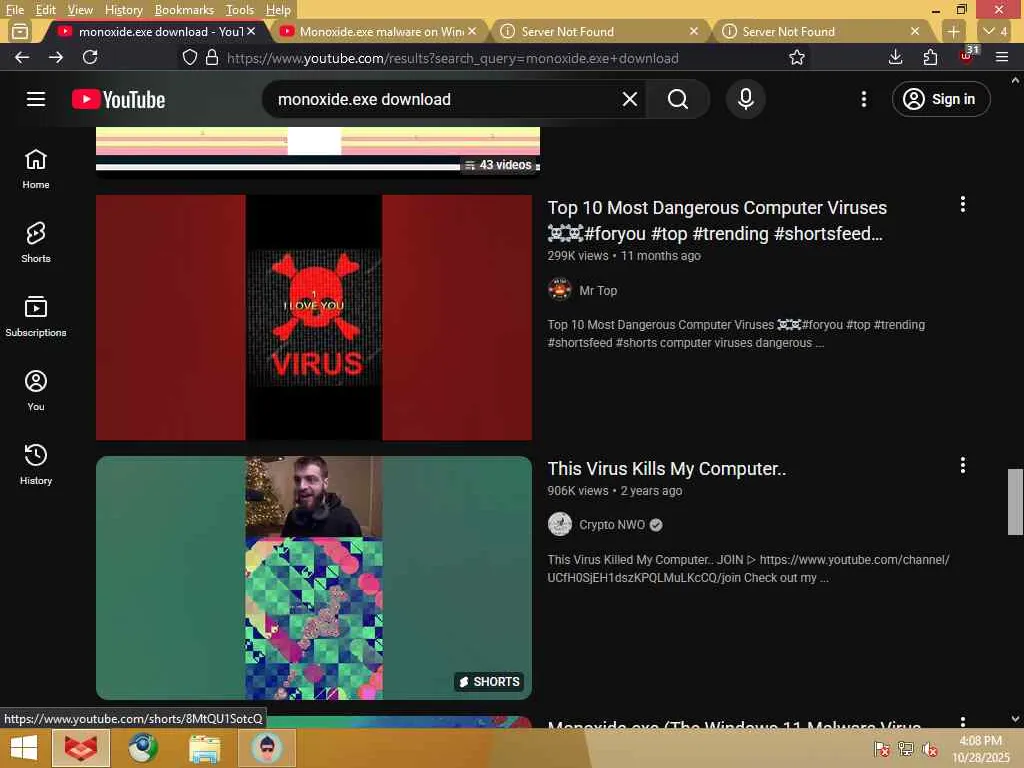This screenshot has width=1024, height=768.
Task: Click the scrollbar down arrow
Action: 1015,719
